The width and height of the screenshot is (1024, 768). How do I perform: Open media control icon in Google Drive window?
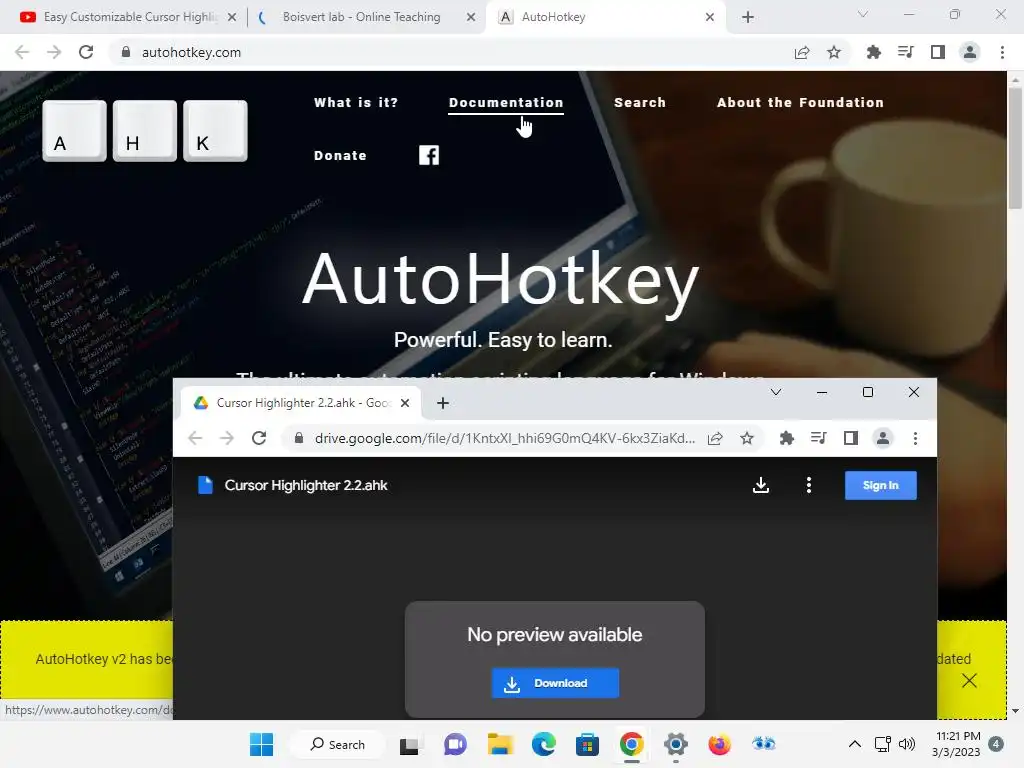[x=818, y=438]
